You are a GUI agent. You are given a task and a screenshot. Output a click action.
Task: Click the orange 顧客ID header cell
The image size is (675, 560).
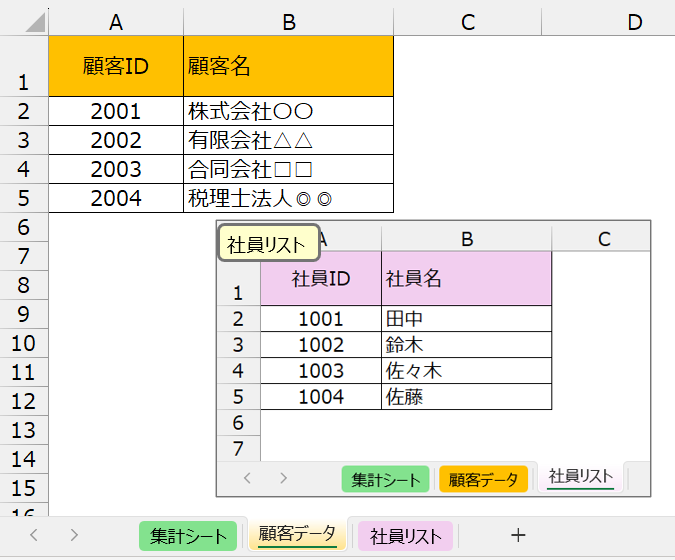click(x=116, y=66)
